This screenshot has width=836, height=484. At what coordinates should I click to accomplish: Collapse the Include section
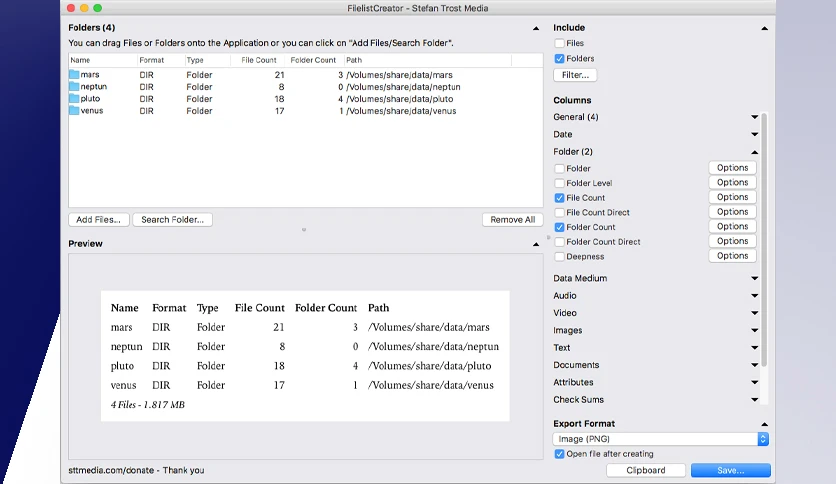click(765, 28)
